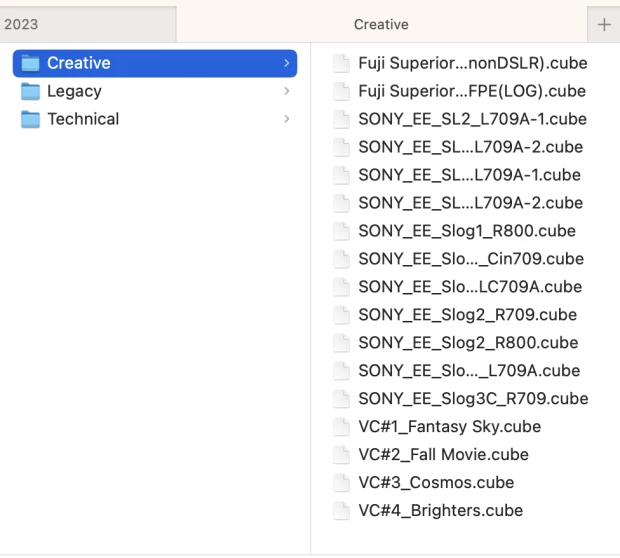Add a new tab with the plus button
620x558 pixels.
[x=604, y=24]
